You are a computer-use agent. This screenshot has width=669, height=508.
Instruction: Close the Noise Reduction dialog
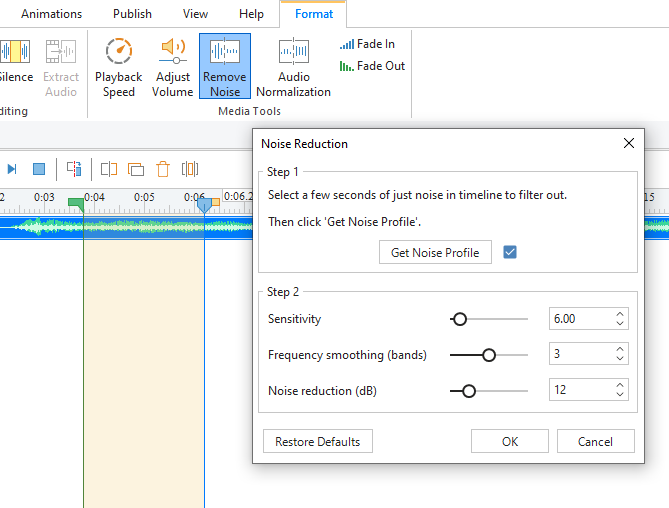point(629,143)
